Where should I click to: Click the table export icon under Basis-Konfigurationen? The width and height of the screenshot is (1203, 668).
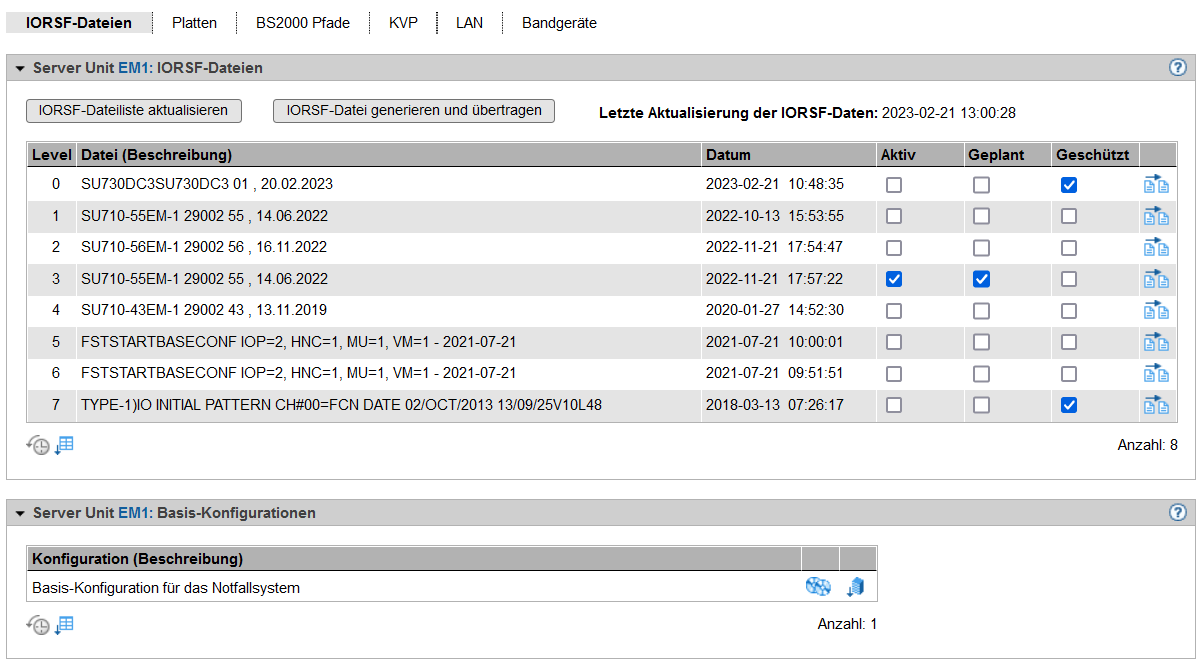click(64, 625)
